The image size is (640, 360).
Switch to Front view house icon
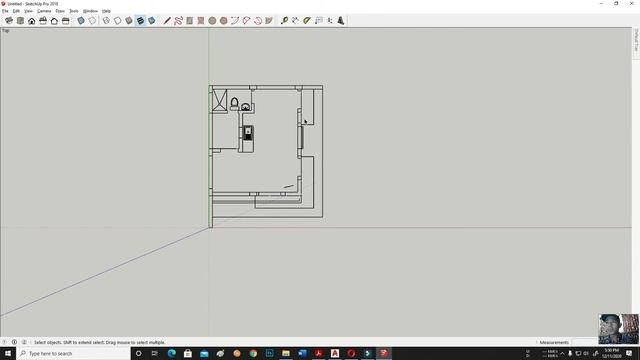(x=31, y=20)
